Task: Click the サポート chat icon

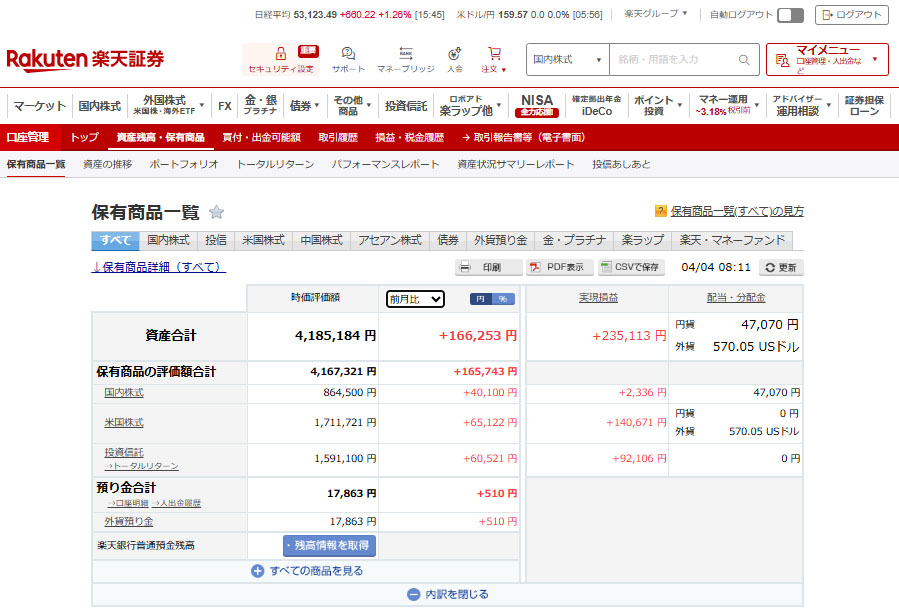Action: (348, 54)
